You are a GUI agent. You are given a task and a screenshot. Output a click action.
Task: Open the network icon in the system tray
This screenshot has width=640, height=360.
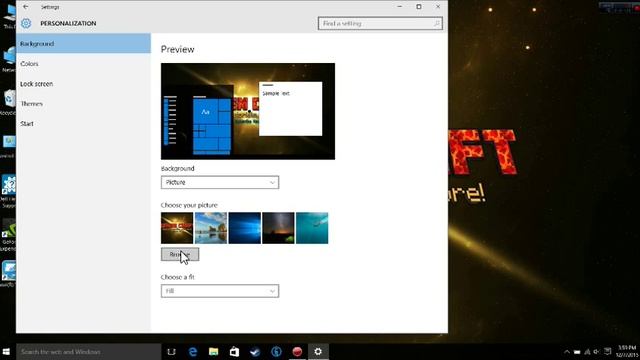(x=587, y=352)
